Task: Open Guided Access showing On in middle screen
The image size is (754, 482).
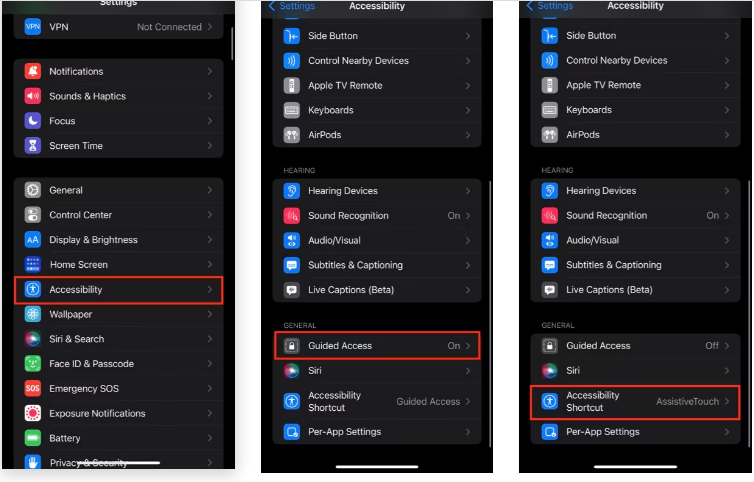Action: point(377,345)
